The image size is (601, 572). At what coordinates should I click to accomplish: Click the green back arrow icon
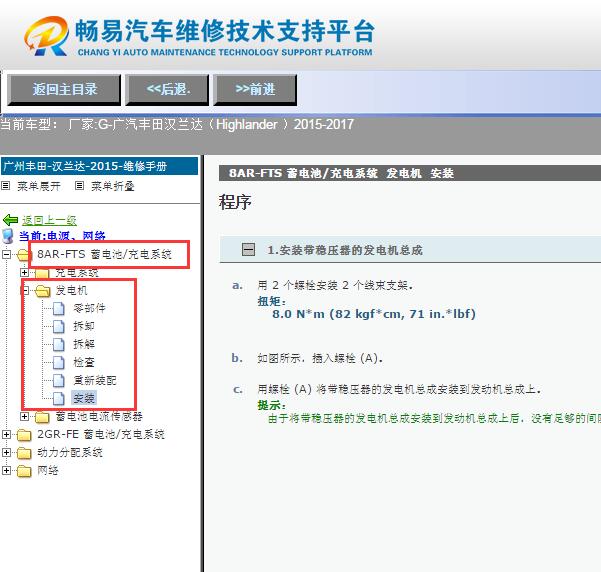(x=10, y=220)
